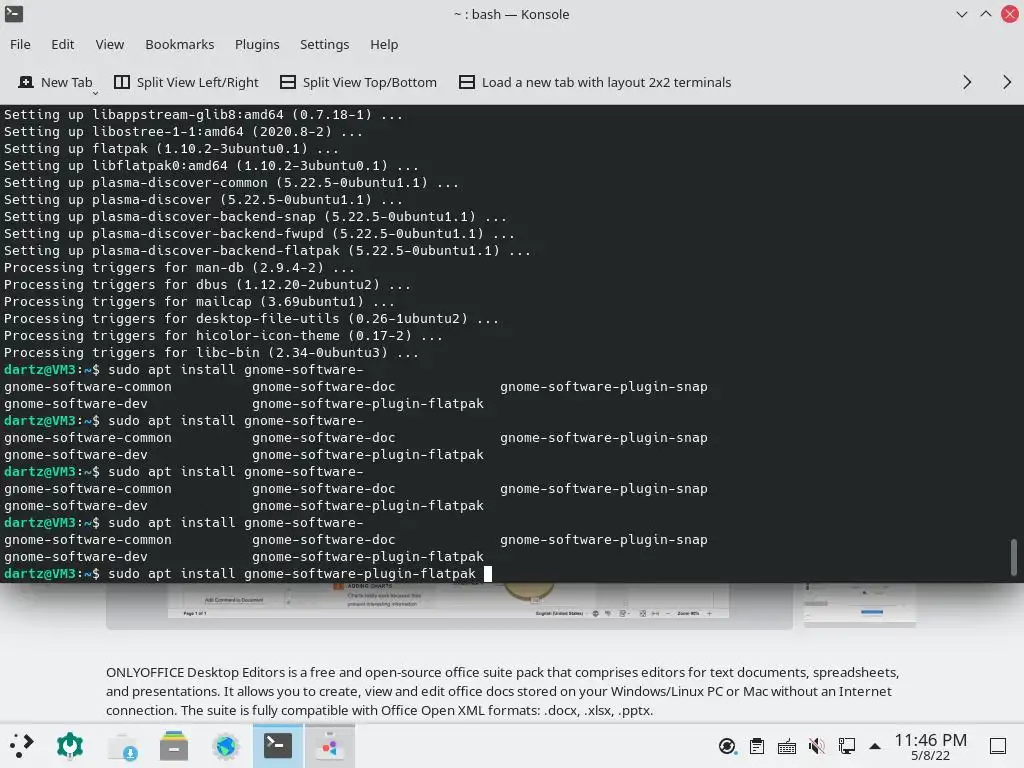
Task: Open the file manager taskbar icon
Action: pos(174,746)
